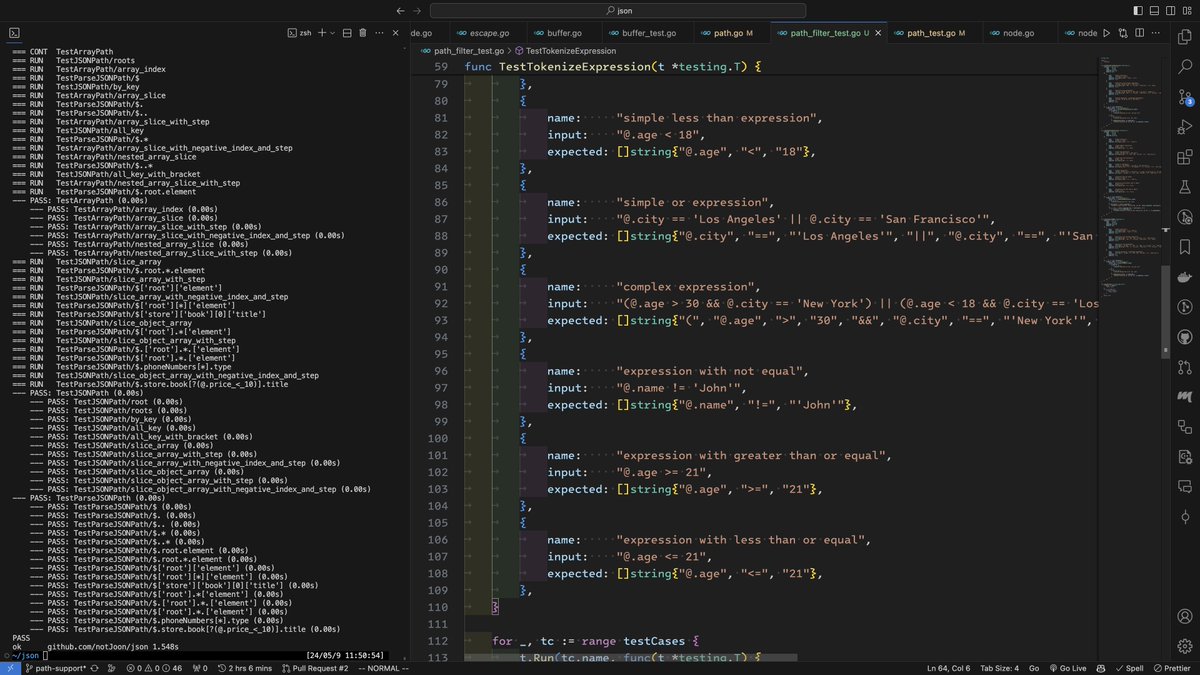Go forward with the navigation arrow
Screen dimensions: 1200x675
pos(419,11)
